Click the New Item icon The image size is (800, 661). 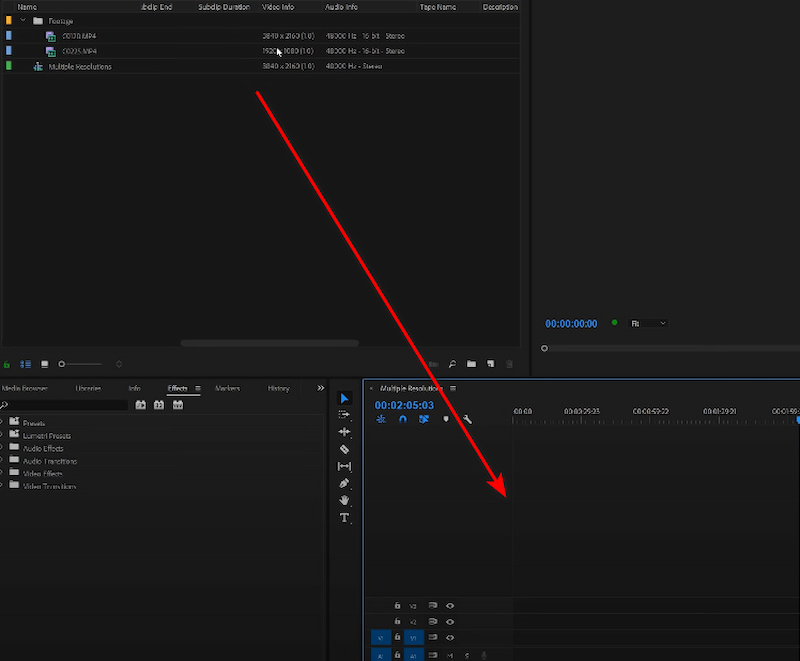pyautogui.click(x=490, y=364)
